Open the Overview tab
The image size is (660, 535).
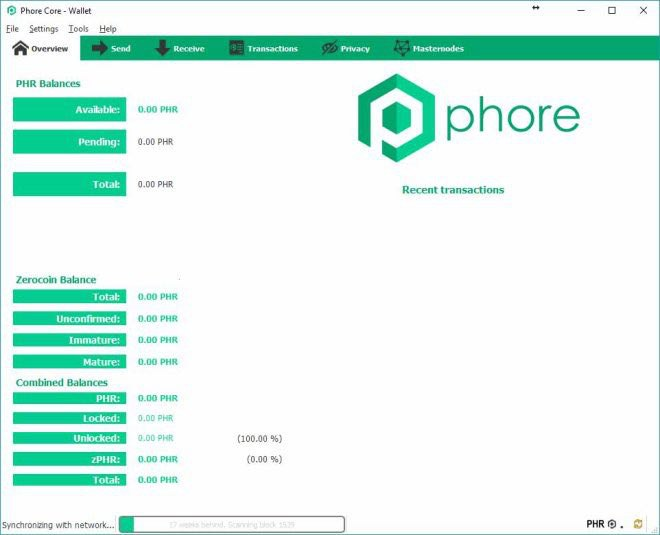click(x=40, y=48)
